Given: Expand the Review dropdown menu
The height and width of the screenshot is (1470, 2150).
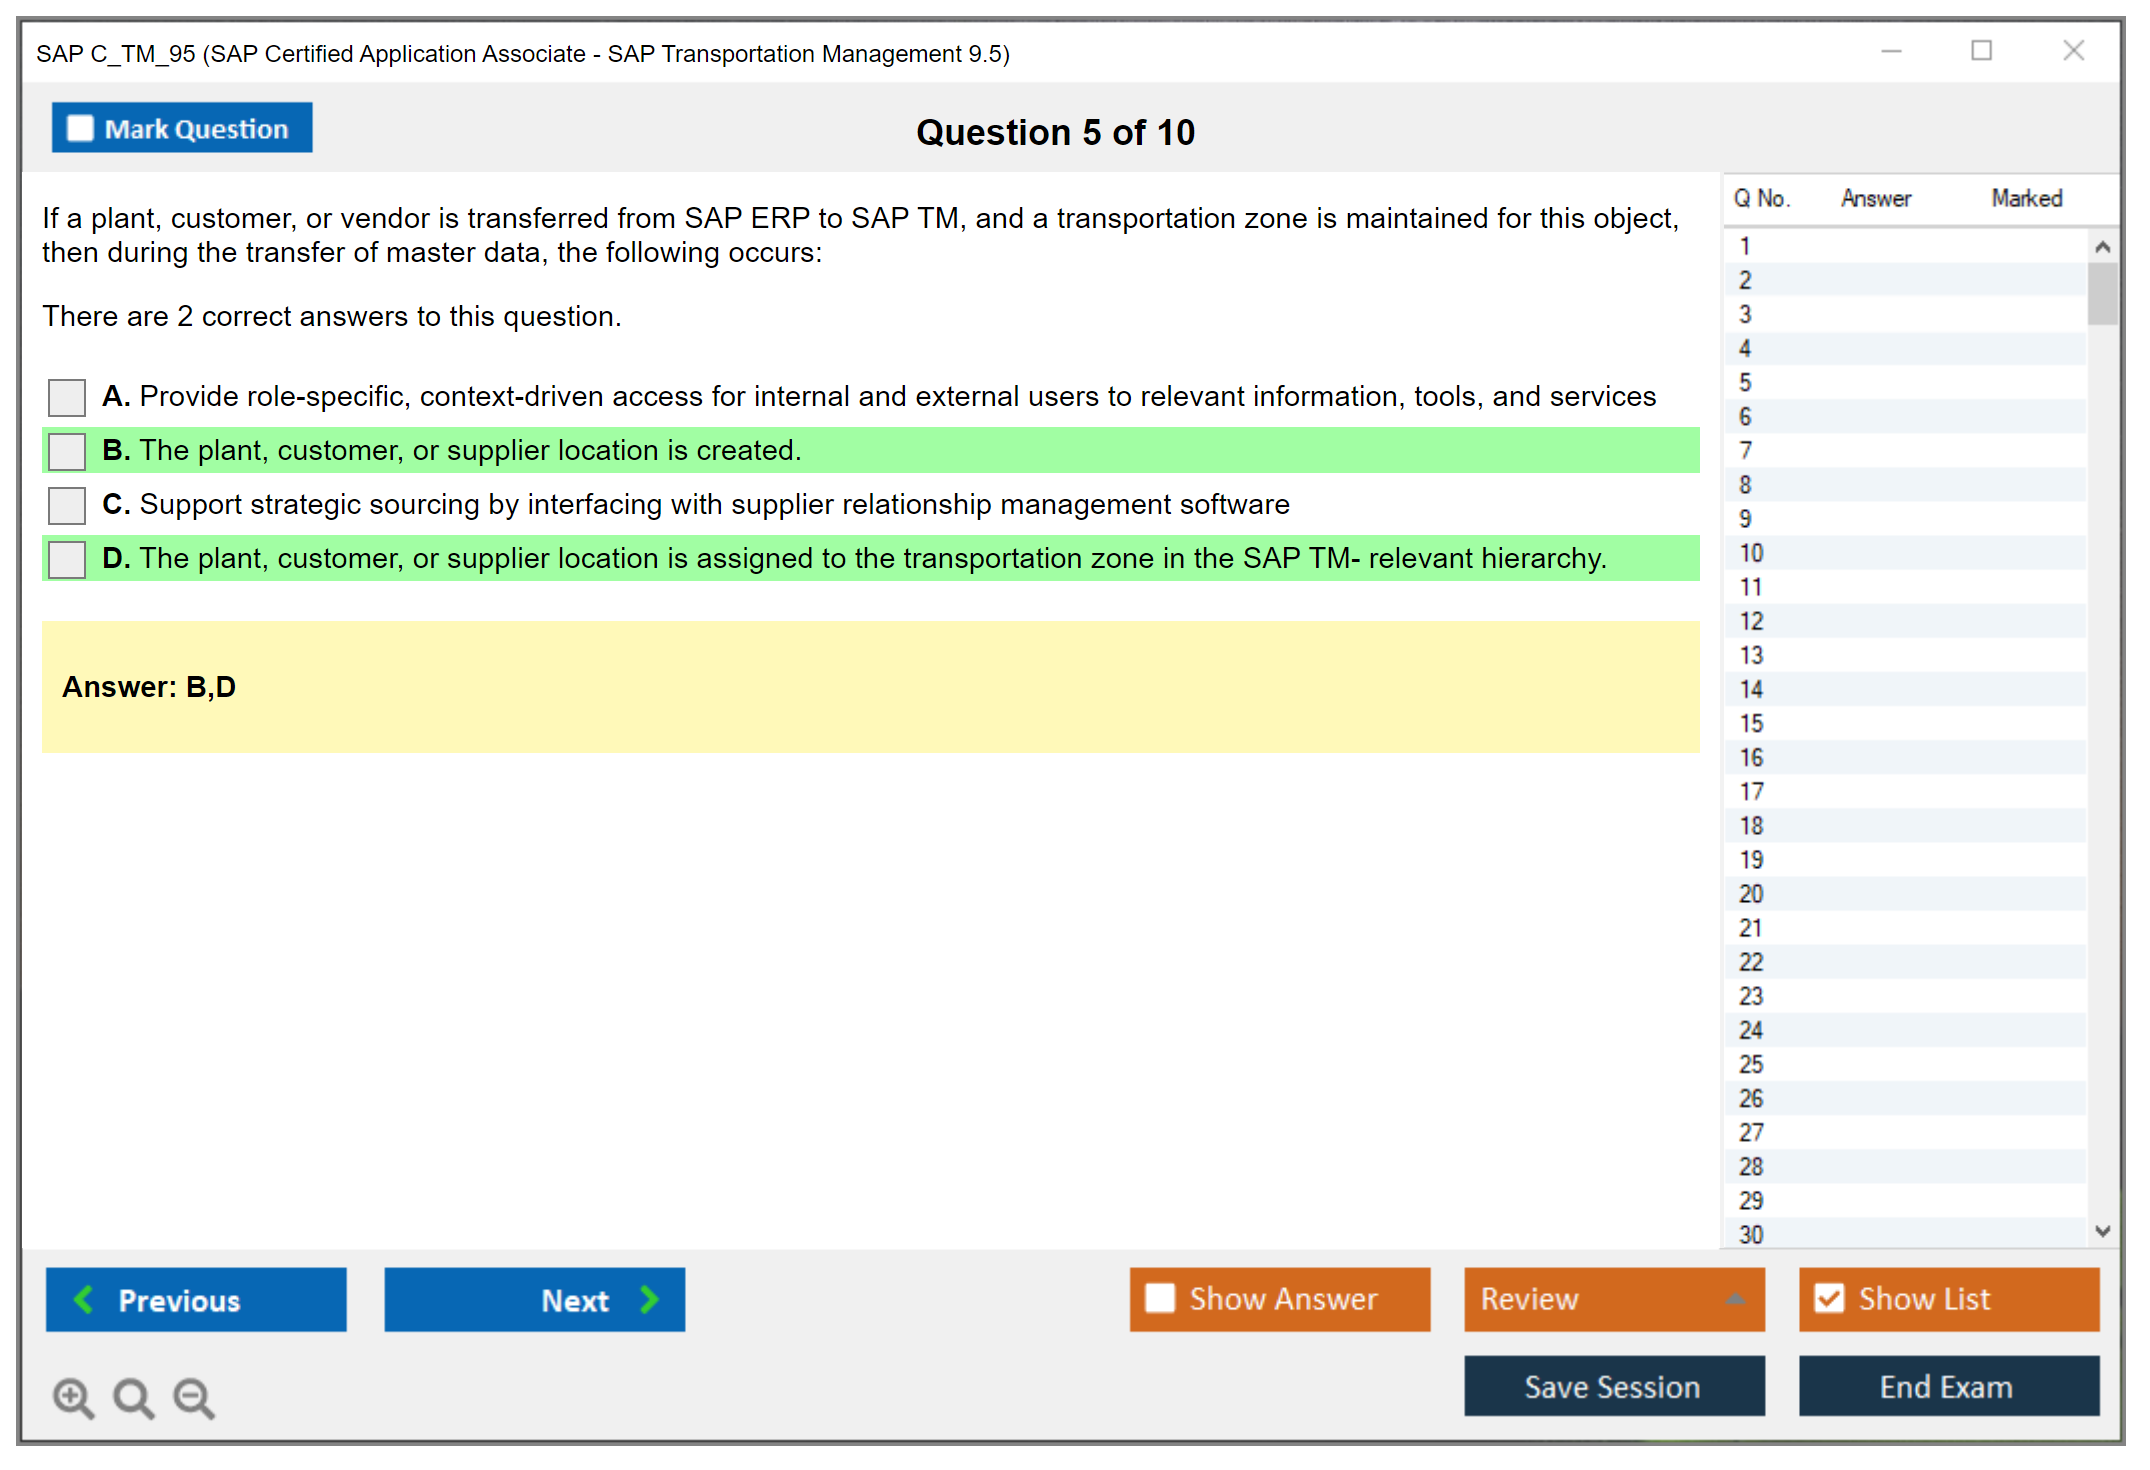Looking at the screenshot, I should (x=1735, y=1299).
